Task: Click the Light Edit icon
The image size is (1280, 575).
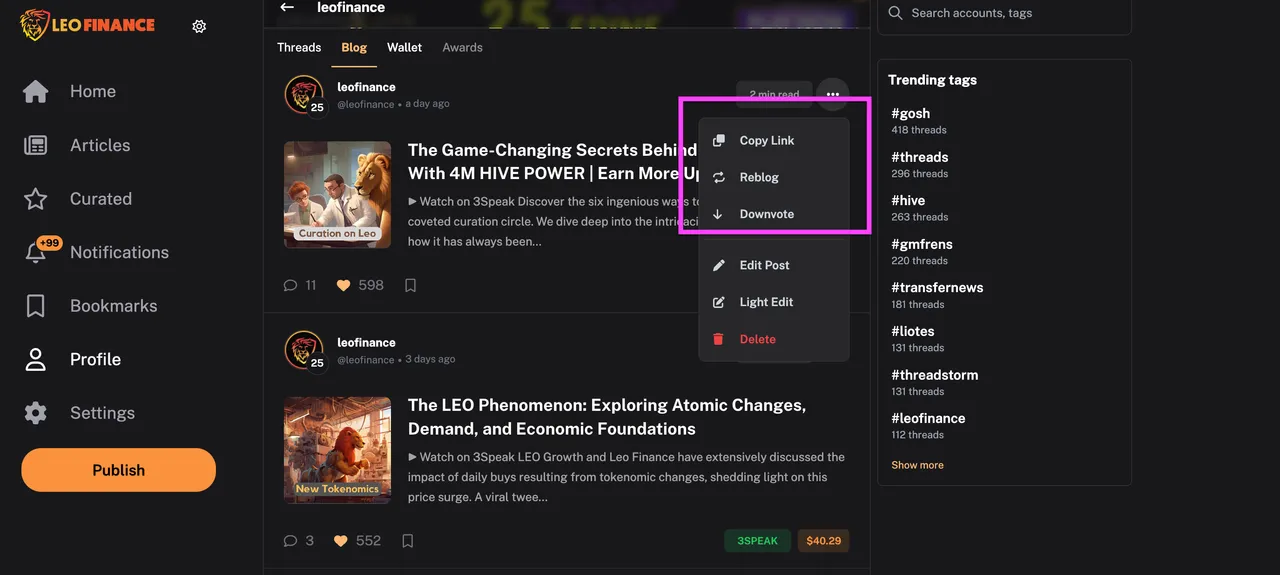Action: coord(718,302)
